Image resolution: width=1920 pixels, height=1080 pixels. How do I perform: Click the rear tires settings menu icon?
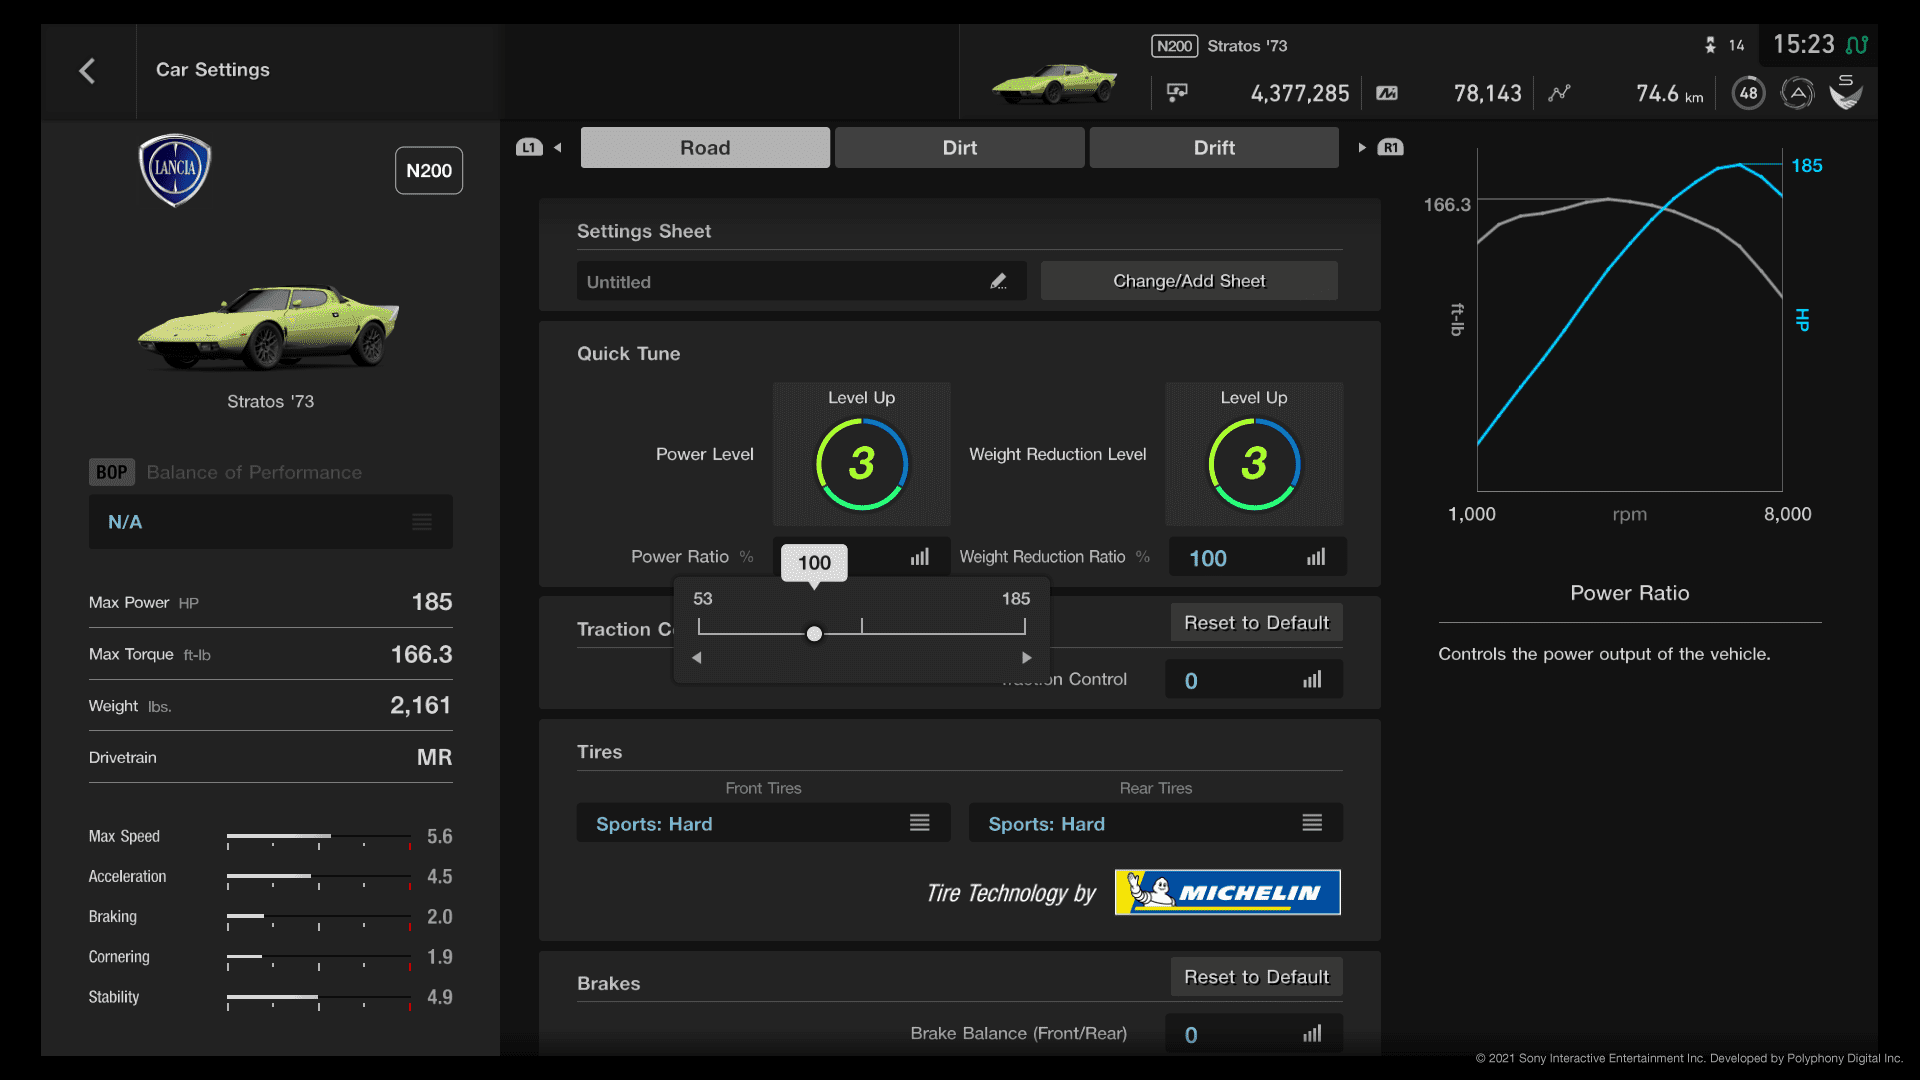[1311, 823]
